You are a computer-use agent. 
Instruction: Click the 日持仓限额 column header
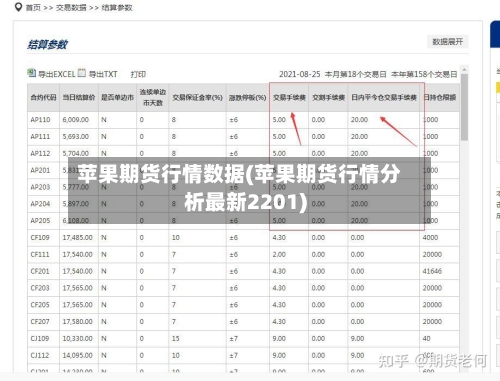click(440, 97)
